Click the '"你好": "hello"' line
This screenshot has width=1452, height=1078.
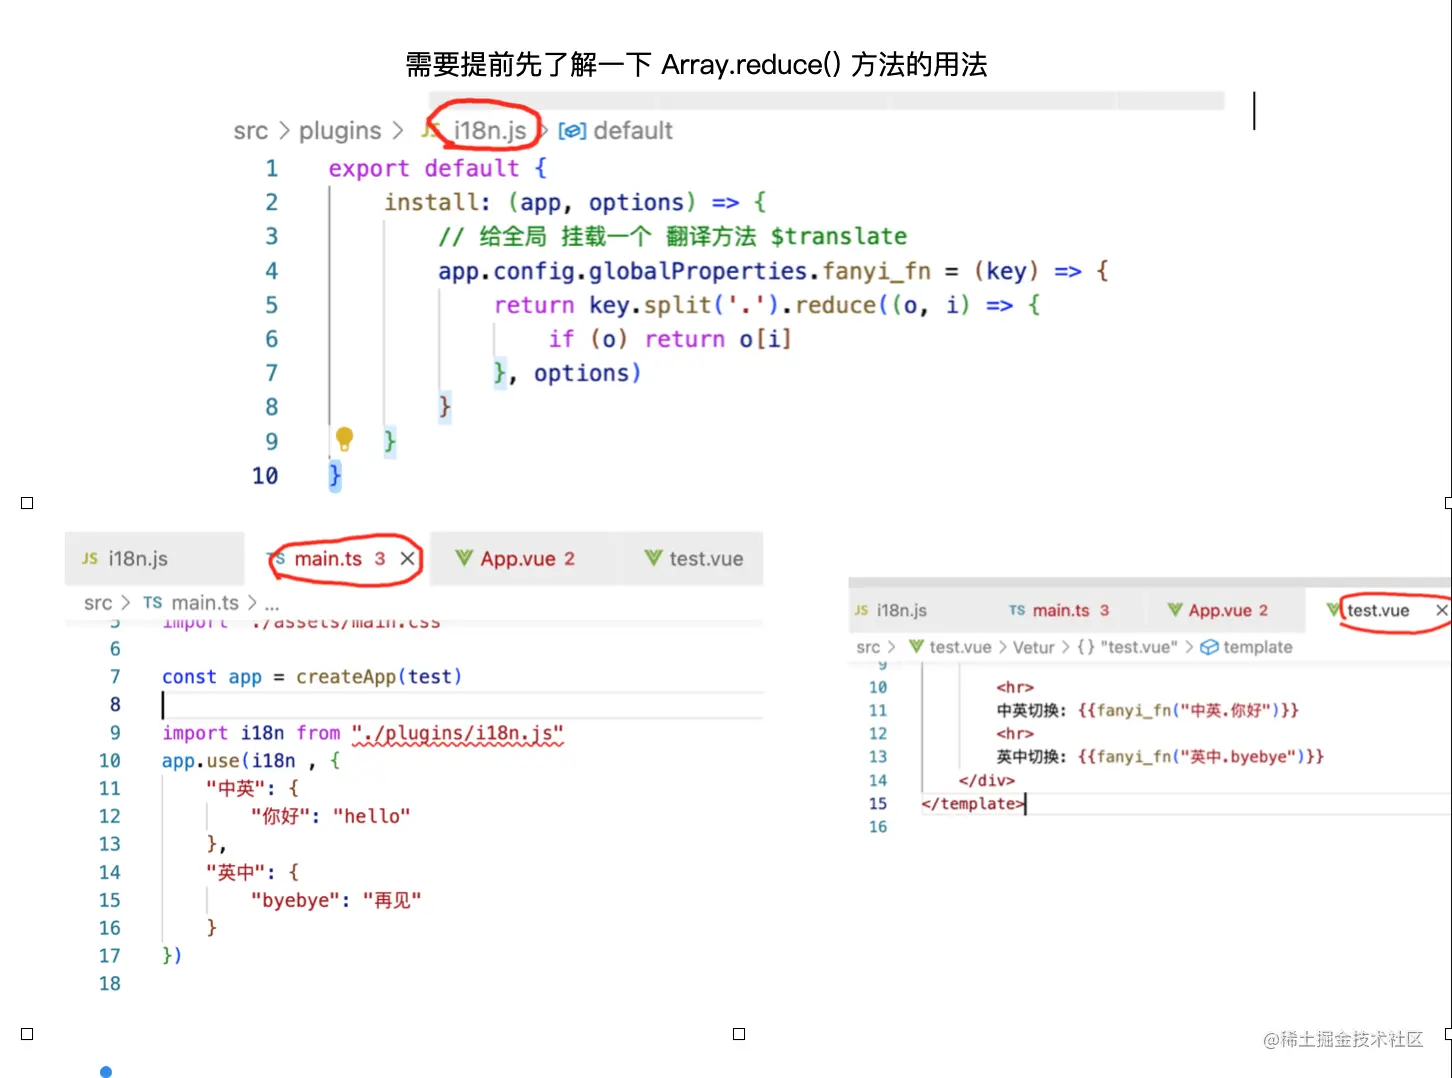pyautogui.click(x=330, y=817)
